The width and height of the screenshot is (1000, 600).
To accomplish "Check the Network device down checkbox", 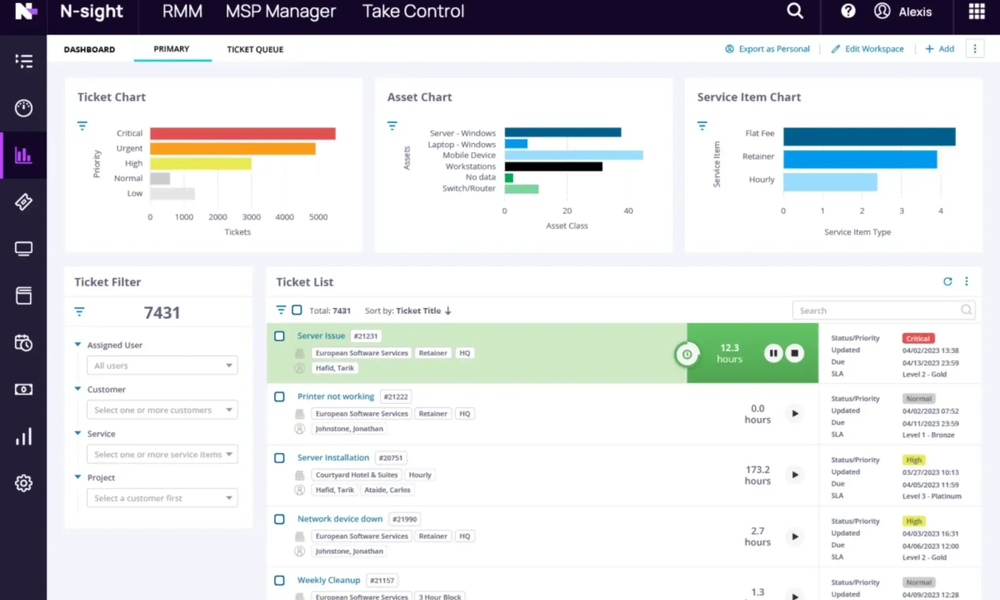I will 280,519.
